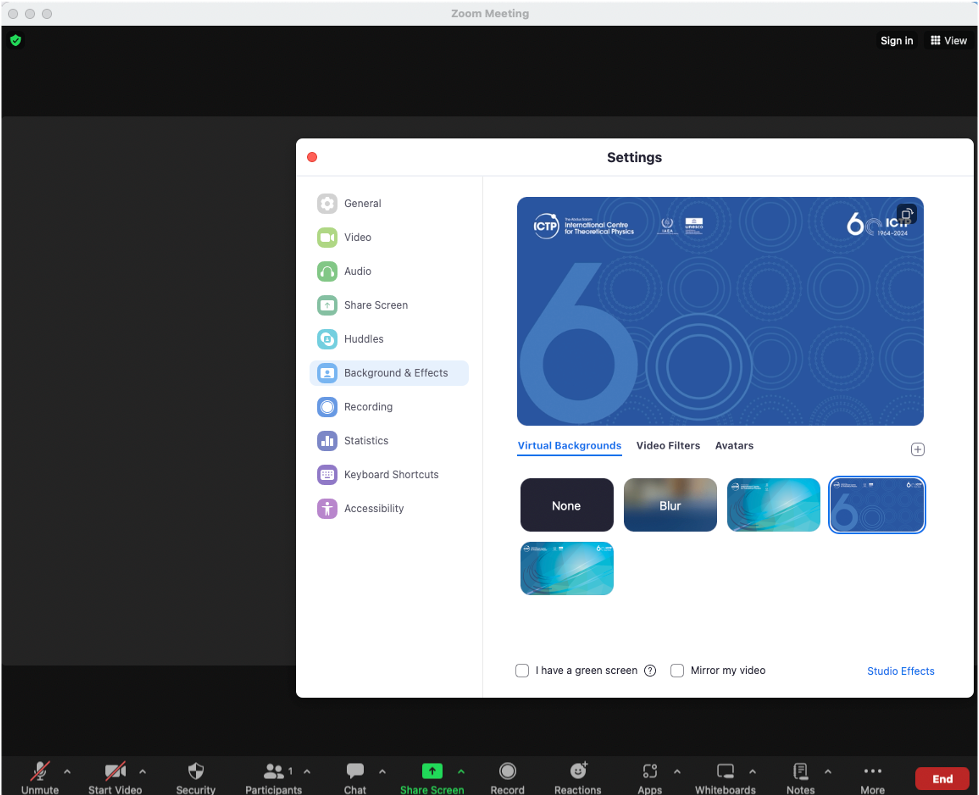Click the help icon beside green screen
The height and width of the screenshot is (795, 979).
[x=650, y=671]
